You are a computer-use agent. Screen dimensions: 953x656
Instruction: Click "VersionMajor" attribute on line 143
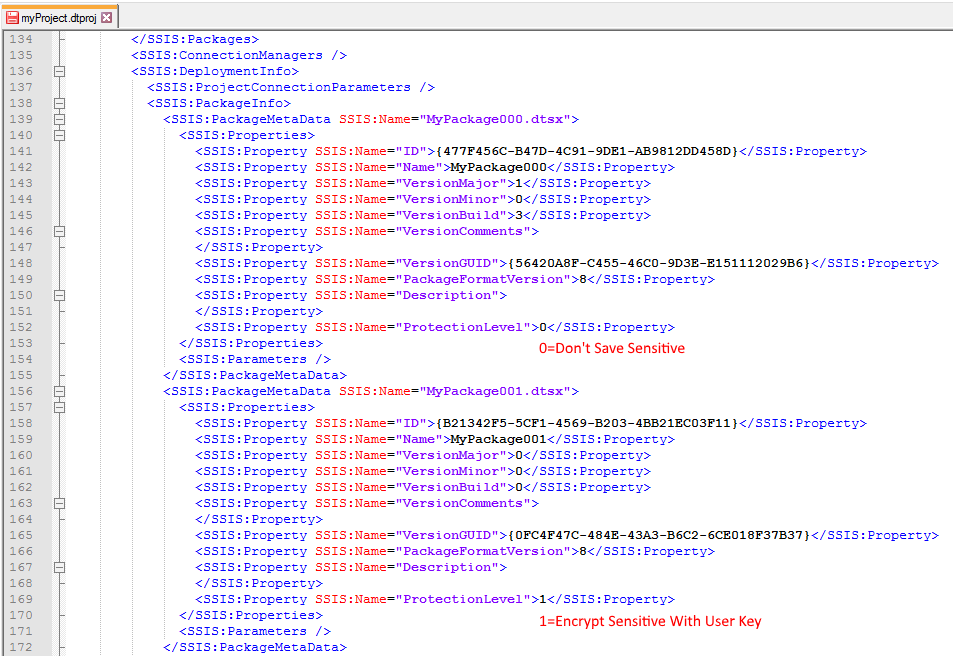(x=451, y=183)
